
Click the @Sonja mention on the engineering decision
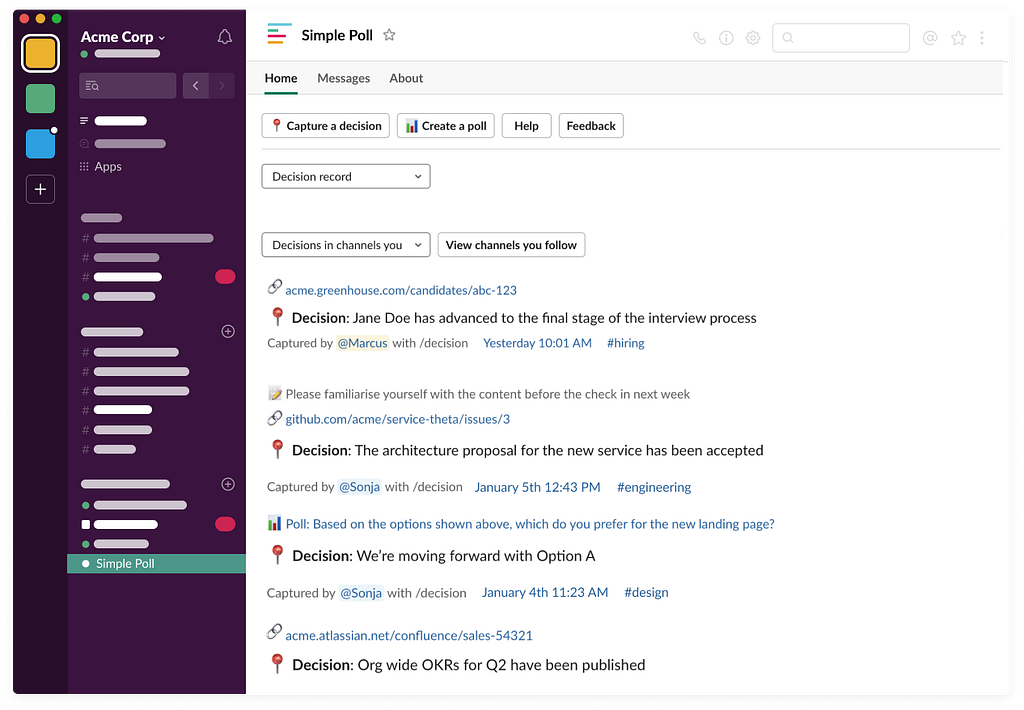pyautogui.click(x=360, y=487)
